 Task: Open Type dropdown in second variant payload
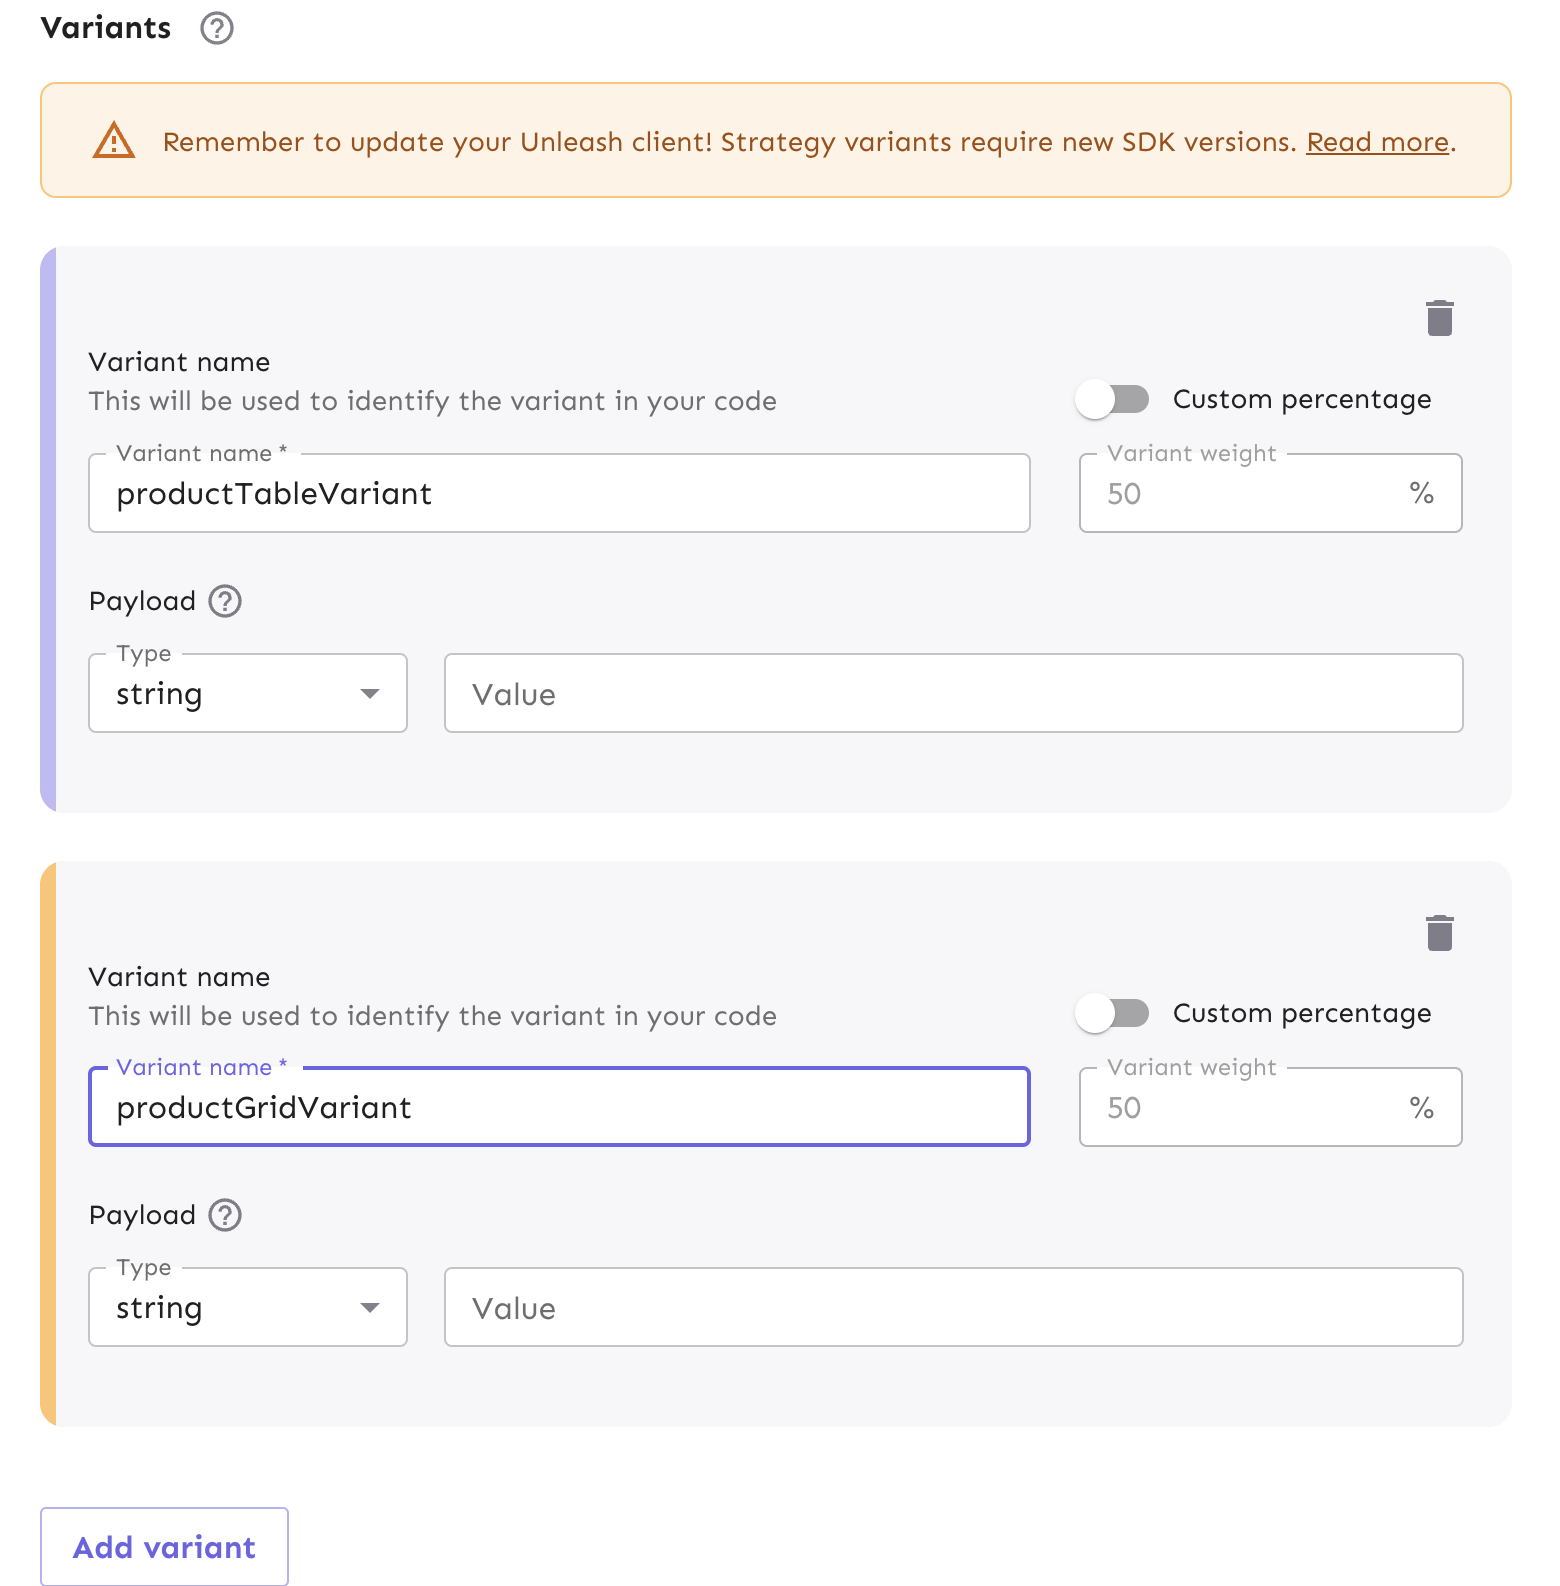tap(248, 1308)
